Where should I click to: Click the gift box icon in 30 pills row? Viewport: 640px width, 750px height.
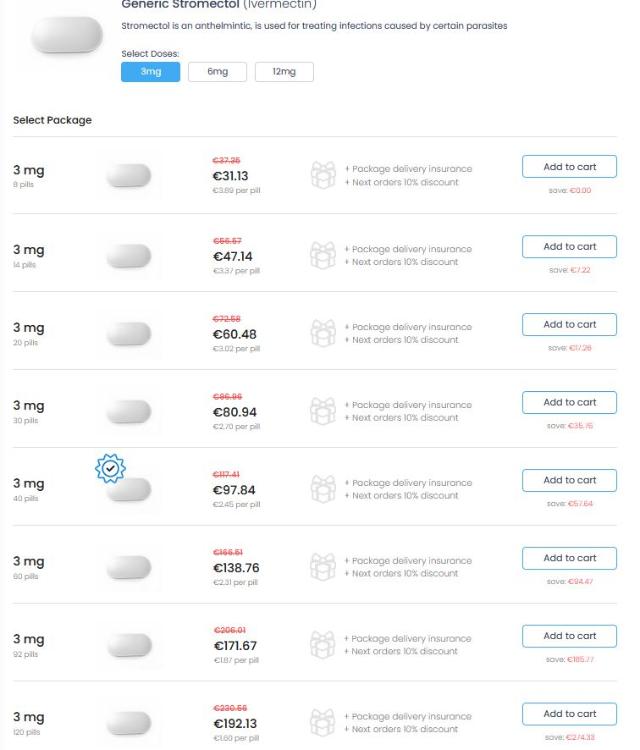pos(325,410)
